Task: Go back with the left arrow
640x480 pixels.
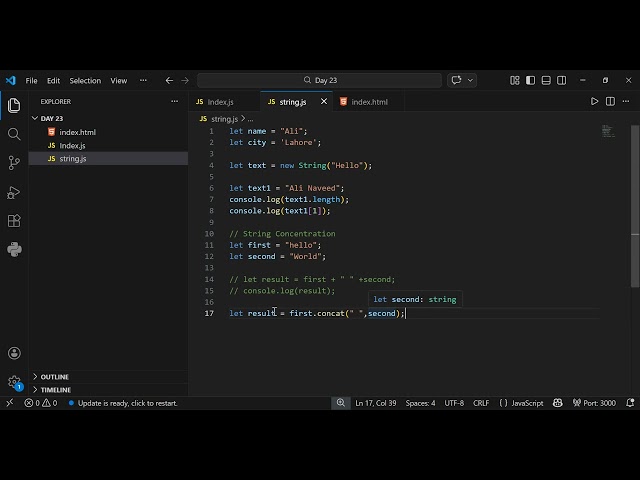Action: click(x=169, y=80)
